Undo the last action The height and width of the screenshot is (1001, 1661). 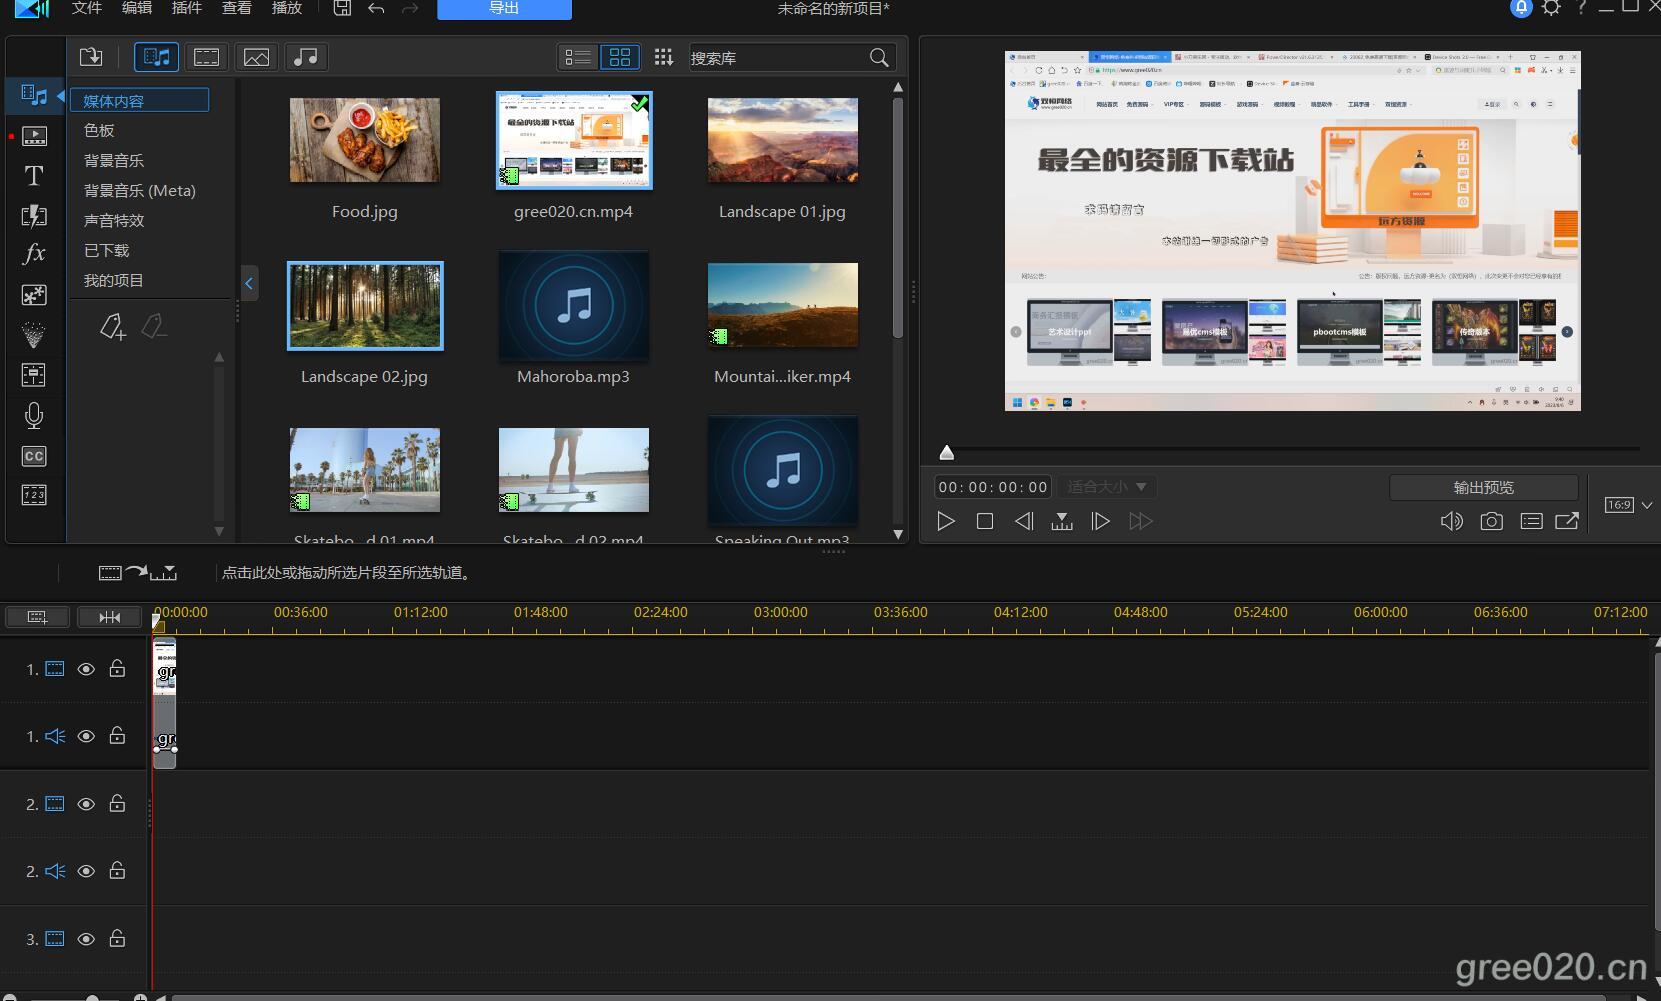pyautogui.click(x=376, y=8)
